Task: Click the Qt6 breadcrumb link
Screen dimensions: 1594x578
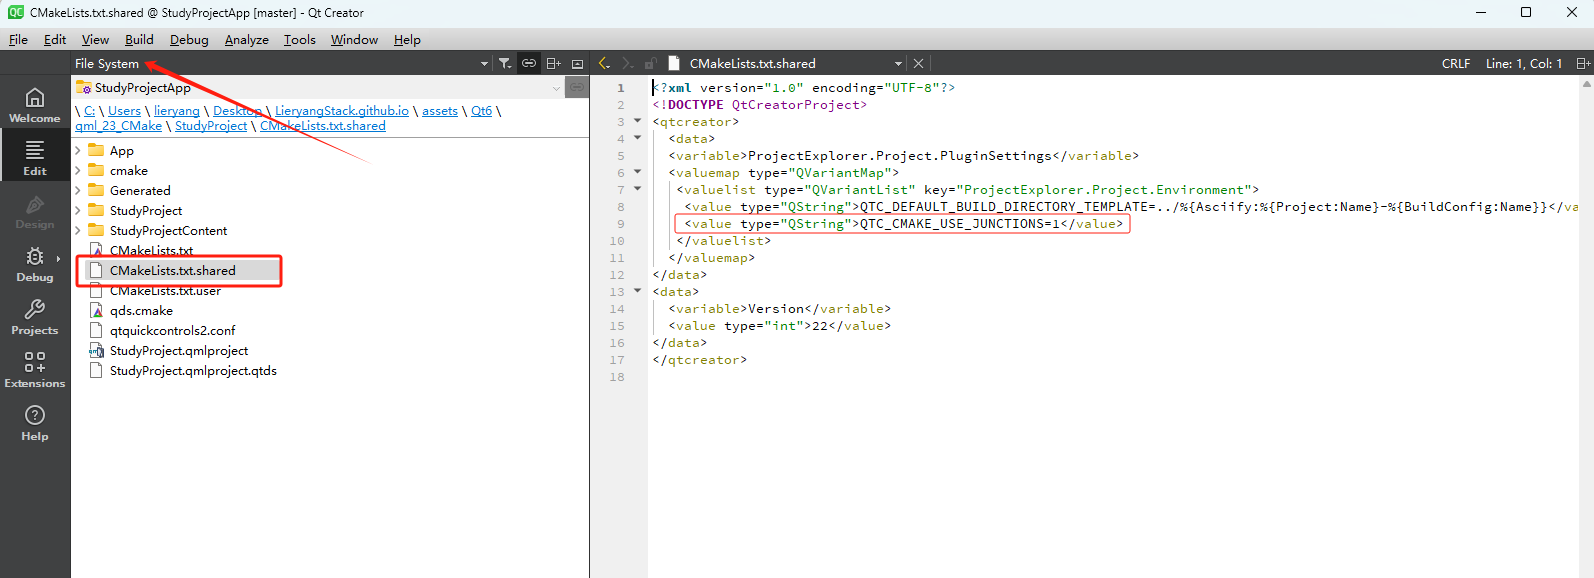Action: [481, 111]
